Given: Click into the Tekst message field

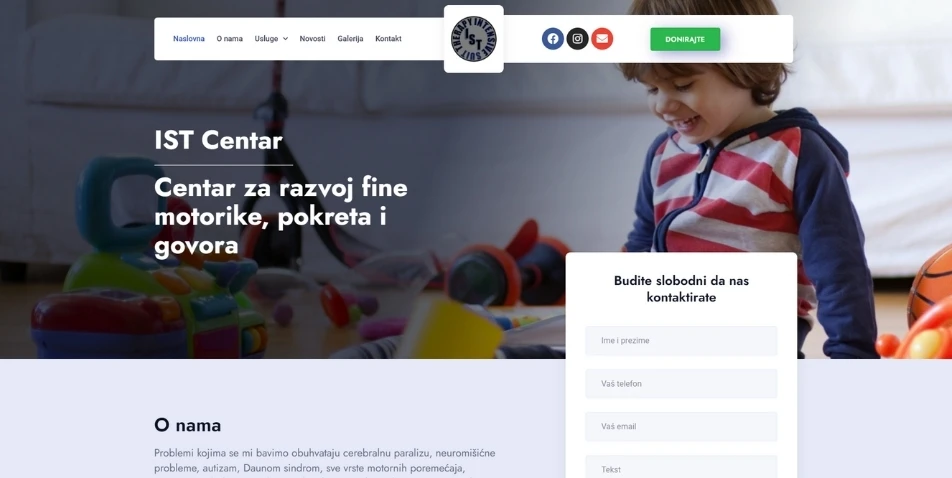Looking at the screenshot, I should click(681, 467).
